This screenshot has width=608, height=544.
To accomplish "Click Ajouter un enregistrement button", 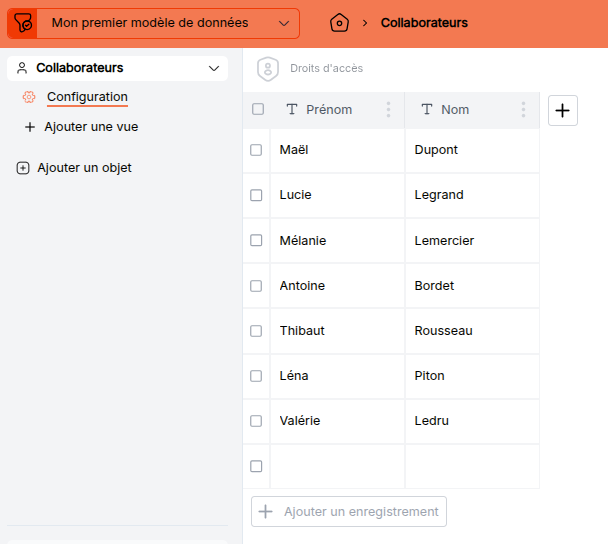I will [349, 511].
